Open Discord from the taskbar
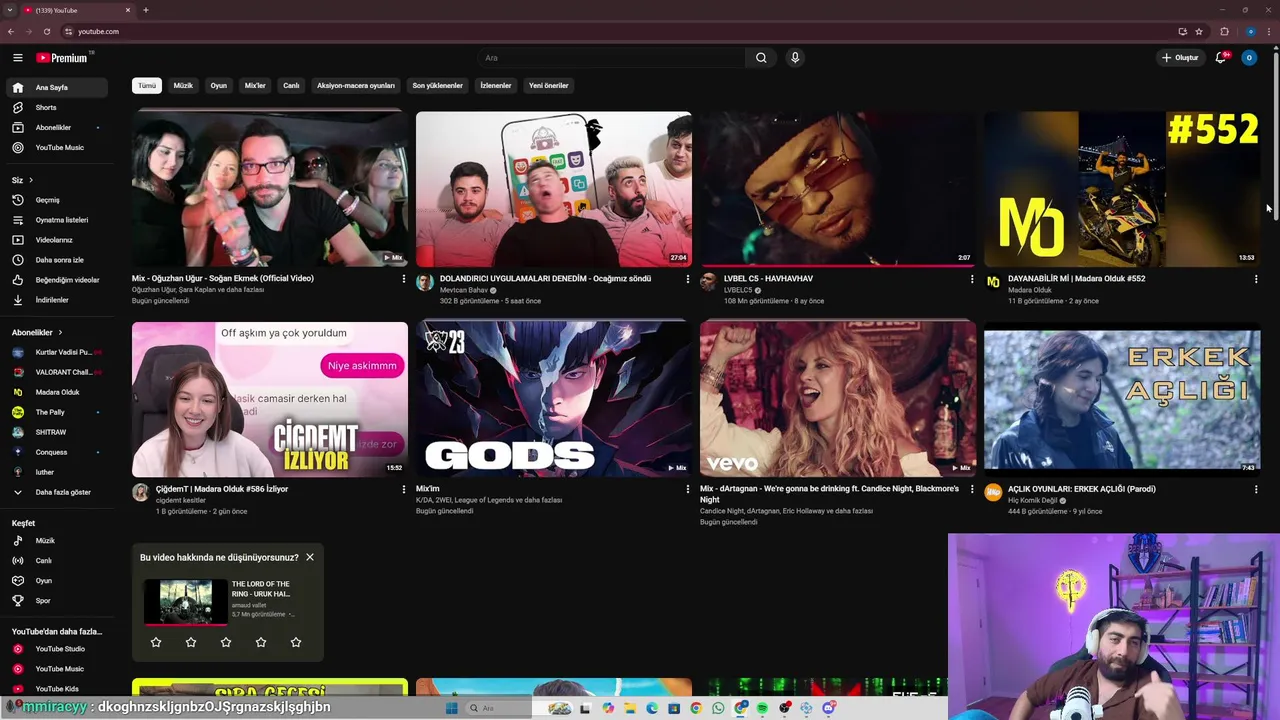The image size is (1280, 720). [829, 708]
